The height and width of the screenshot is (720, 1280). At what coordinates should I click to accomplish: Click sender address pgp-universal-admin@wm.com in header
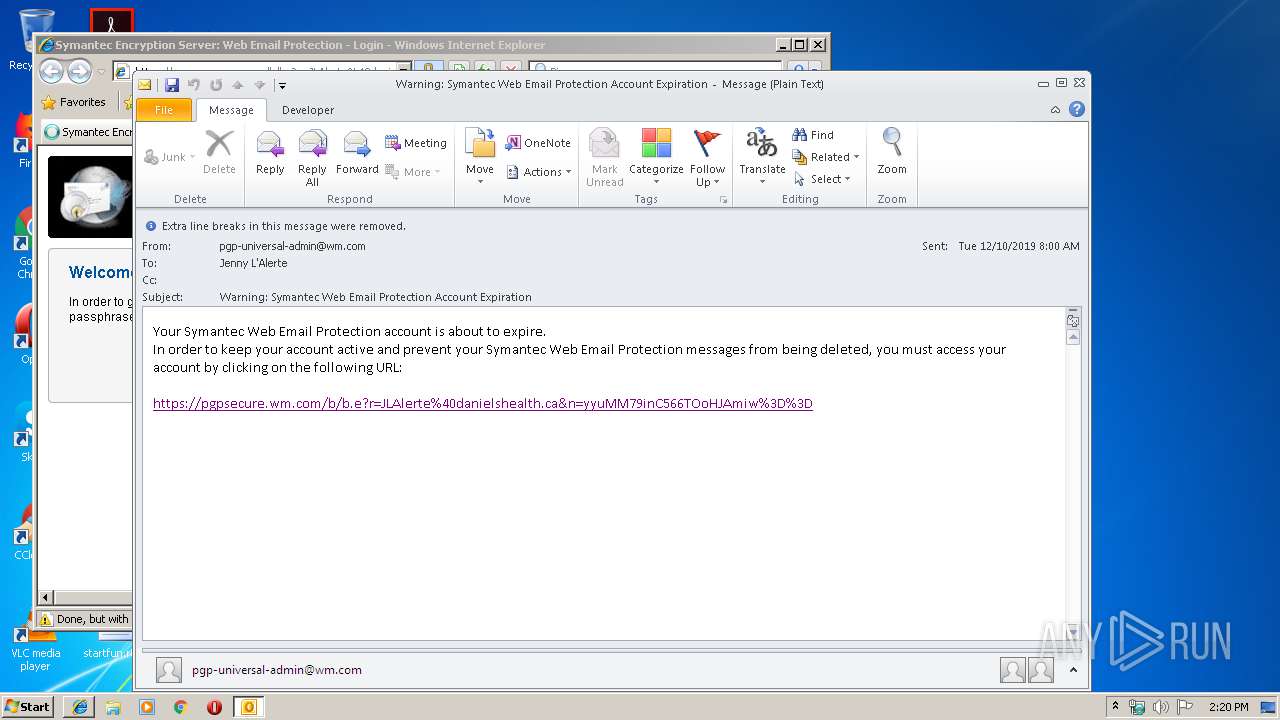coord(292,246)
